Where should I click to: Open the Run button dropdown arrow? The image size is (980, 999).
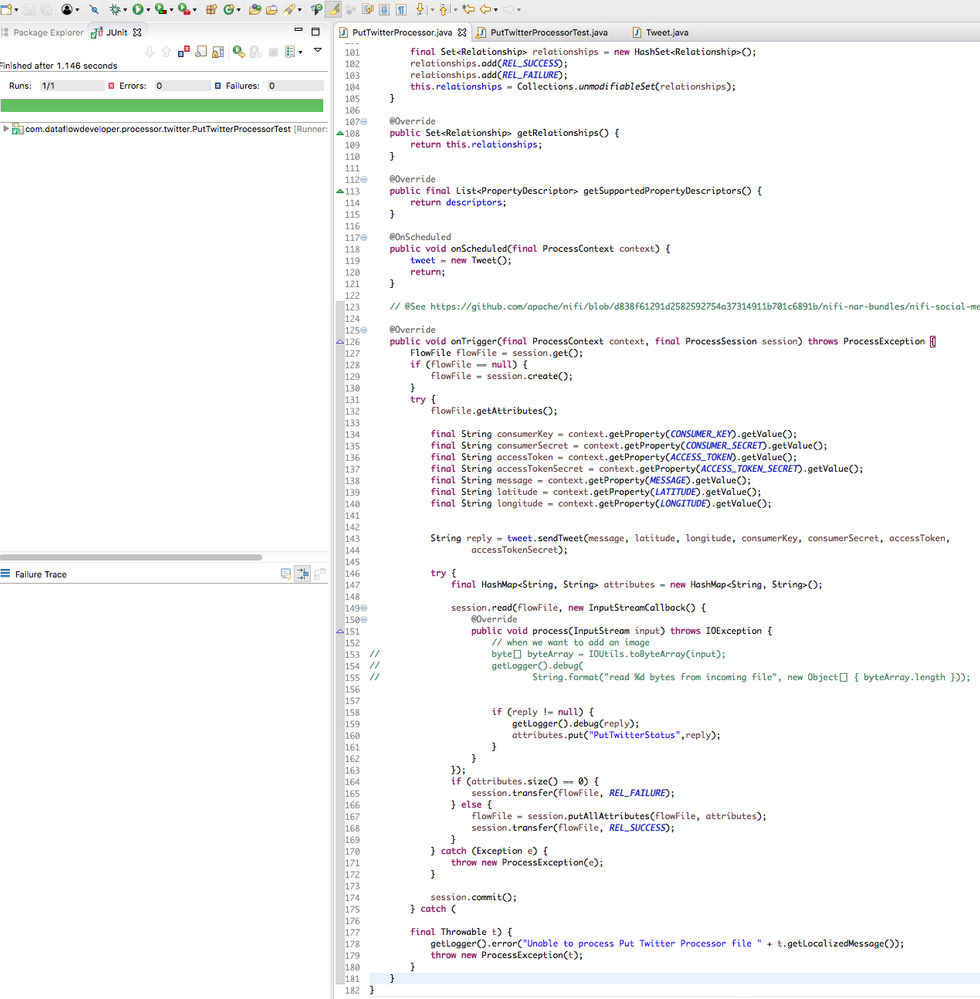(146, 8)
